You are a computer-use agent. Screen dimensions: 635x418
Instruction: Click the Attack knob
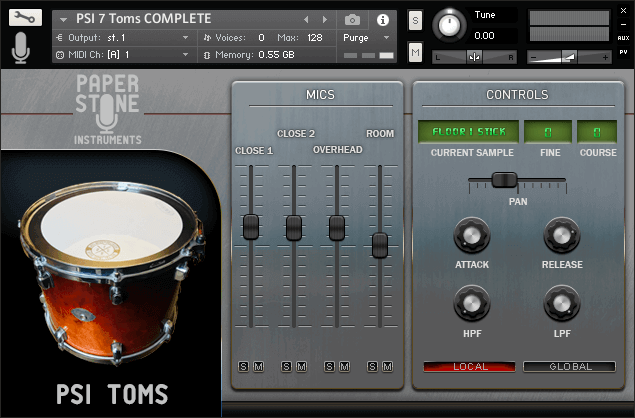tap(472, 235)
